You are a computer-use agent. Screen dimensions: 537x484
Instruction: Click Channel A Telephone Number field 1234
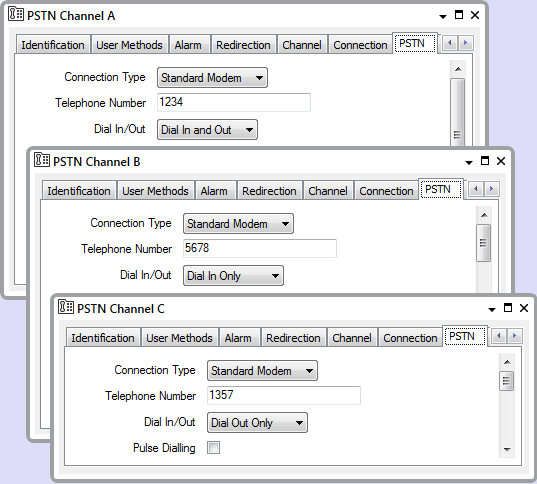(x=234, y=102)
